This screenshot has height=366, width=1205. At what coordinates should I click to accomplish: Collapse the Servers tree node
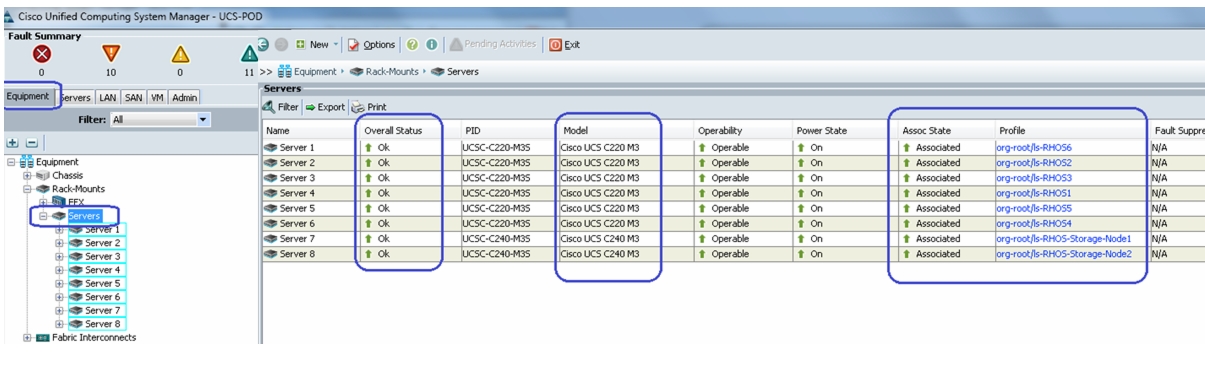[43, 216]
